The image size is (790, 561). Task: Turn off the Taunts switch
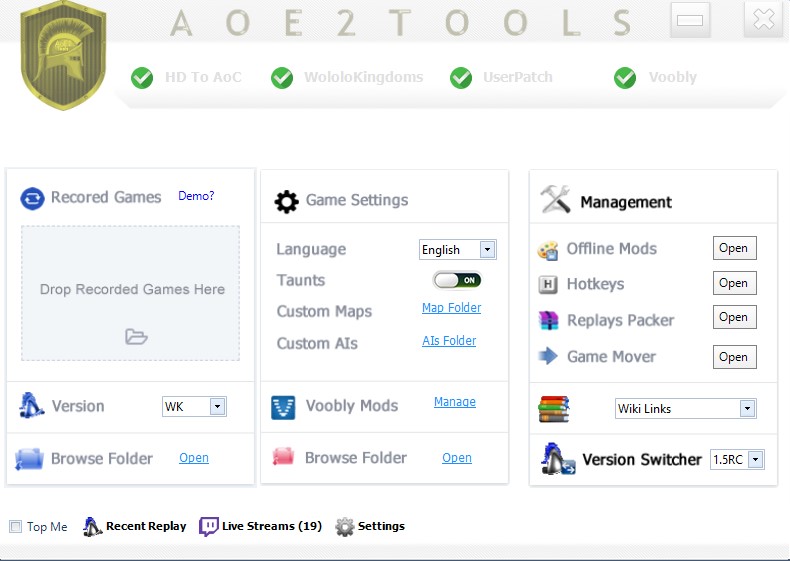point(457,280)
